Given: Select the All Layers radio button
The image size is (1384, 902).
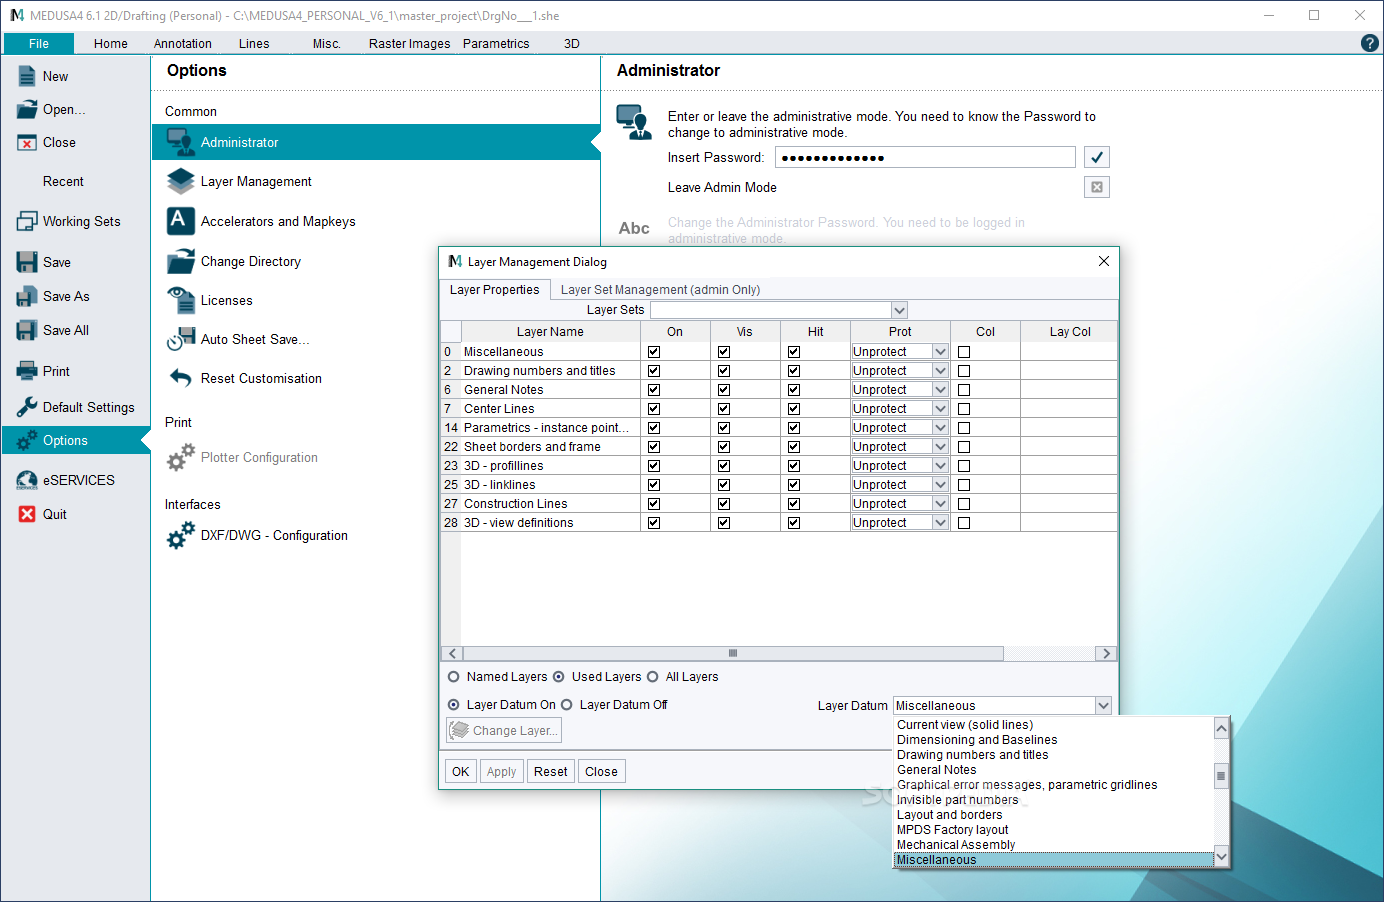Looking at the screenshot, I should pyautogui.click(x=653, y=677).
